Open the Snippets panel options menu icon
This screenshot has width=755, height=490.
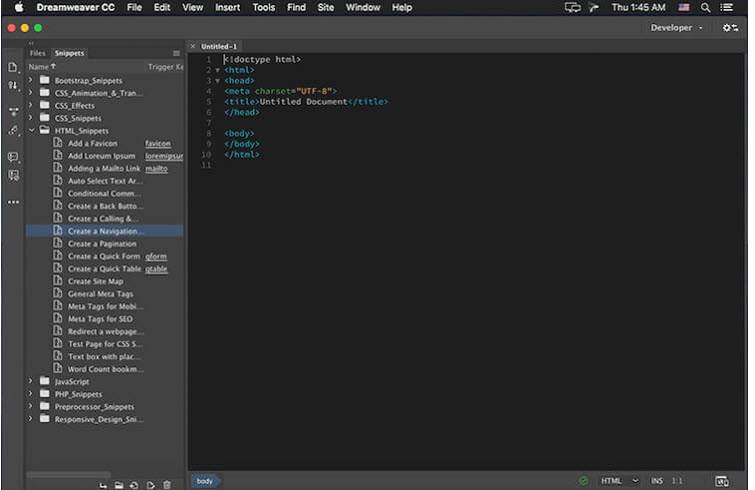(176, 53)
